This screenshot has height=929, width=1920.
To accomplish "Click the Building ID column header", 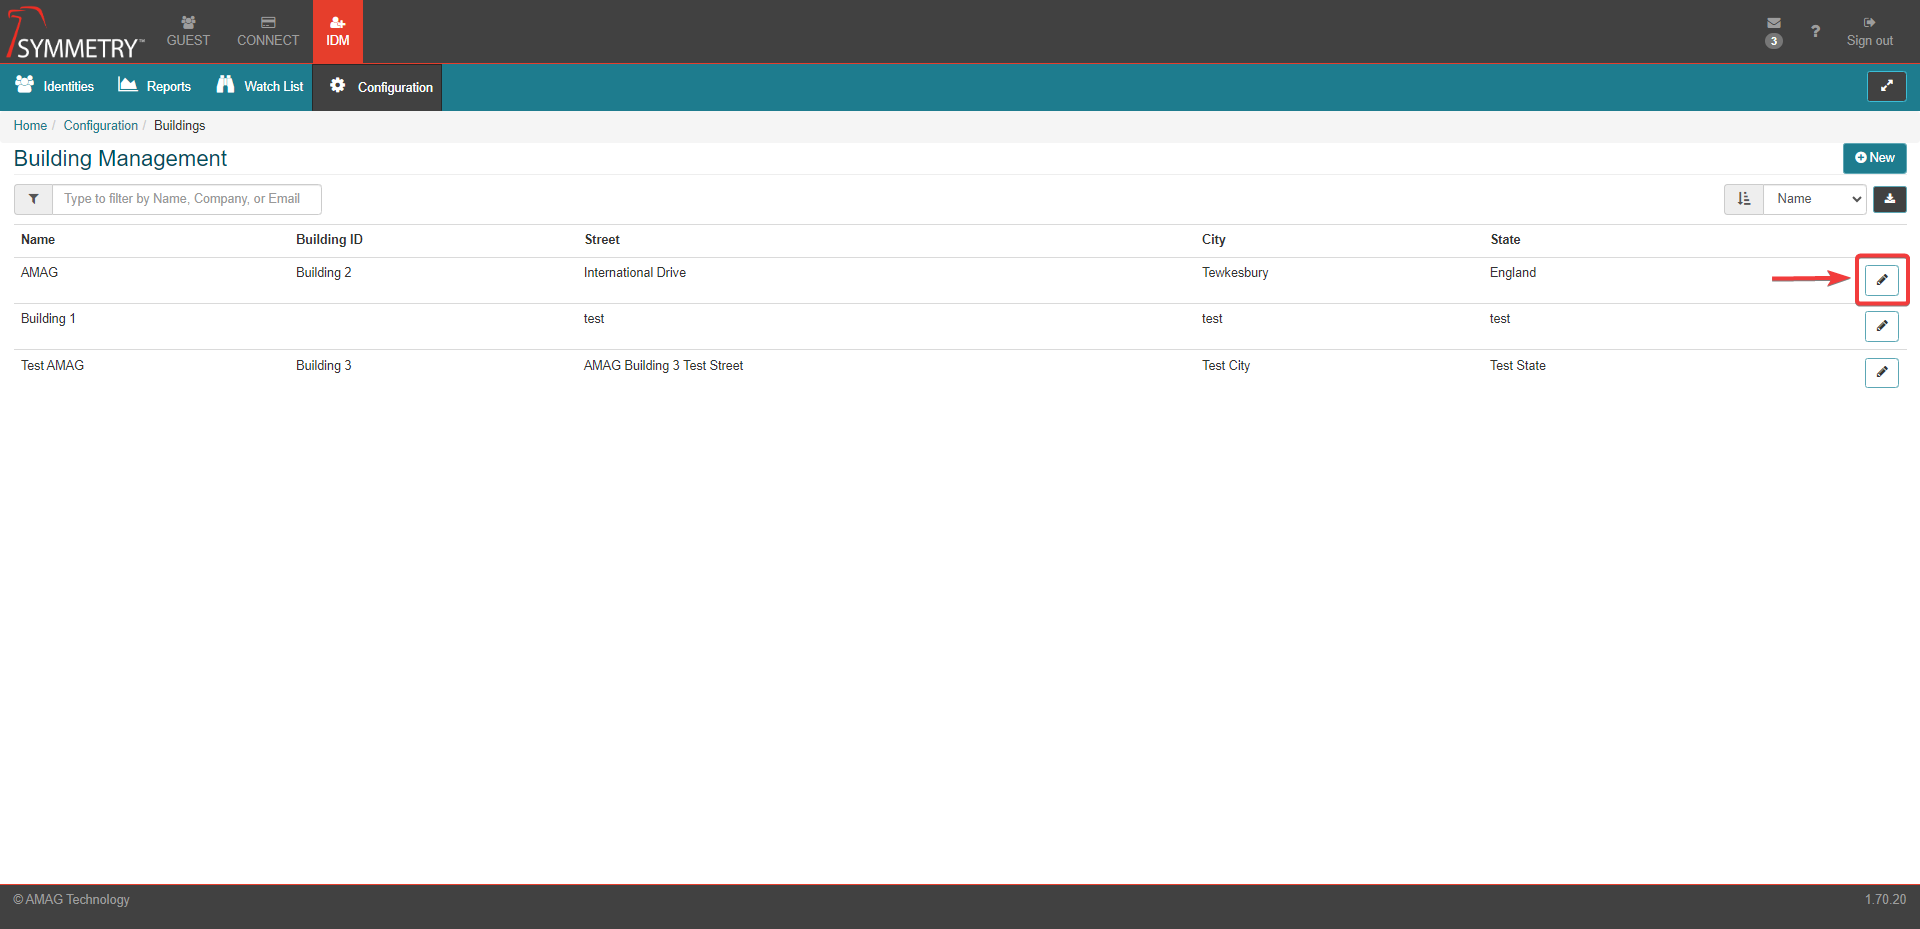I will click(329, 240).
